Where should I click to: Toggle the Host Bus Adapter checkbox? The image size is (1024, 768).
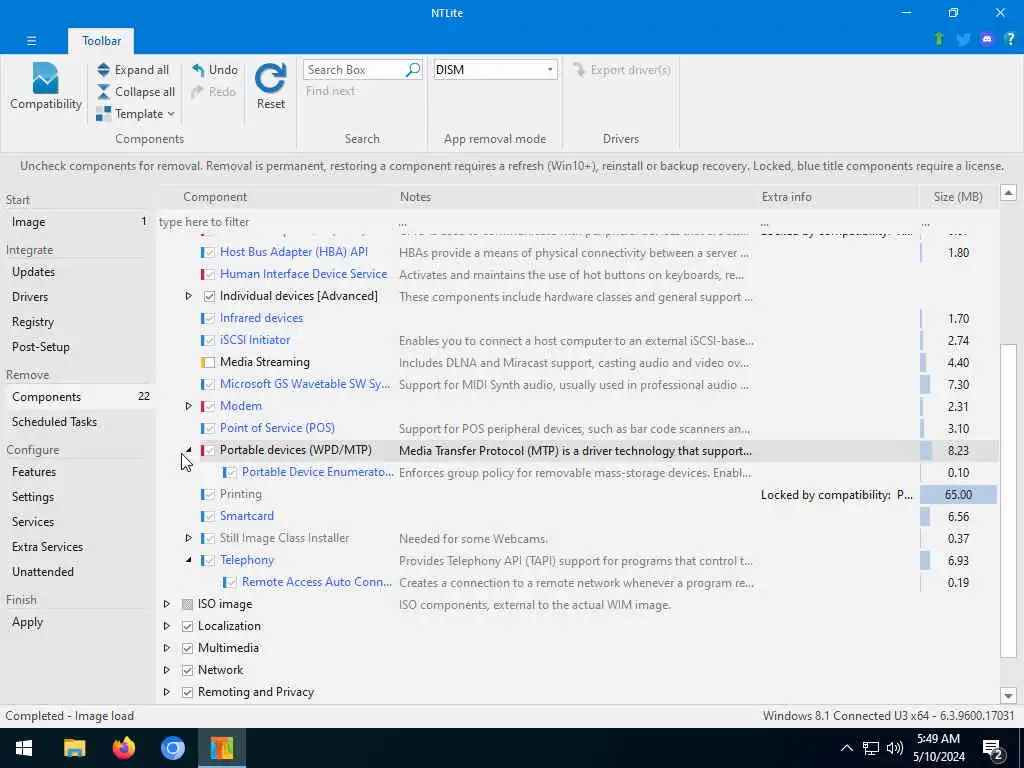pos(209,252)
